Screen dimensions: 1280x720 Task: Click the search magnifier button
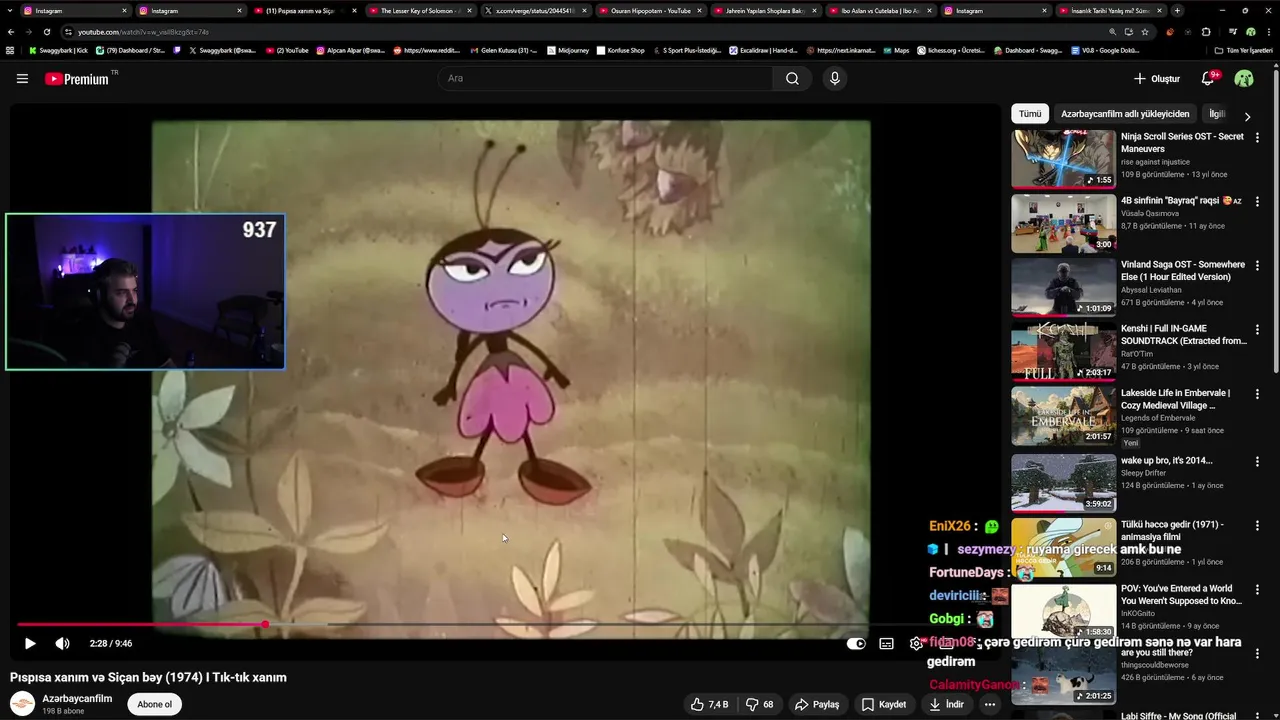pos(792,78)
